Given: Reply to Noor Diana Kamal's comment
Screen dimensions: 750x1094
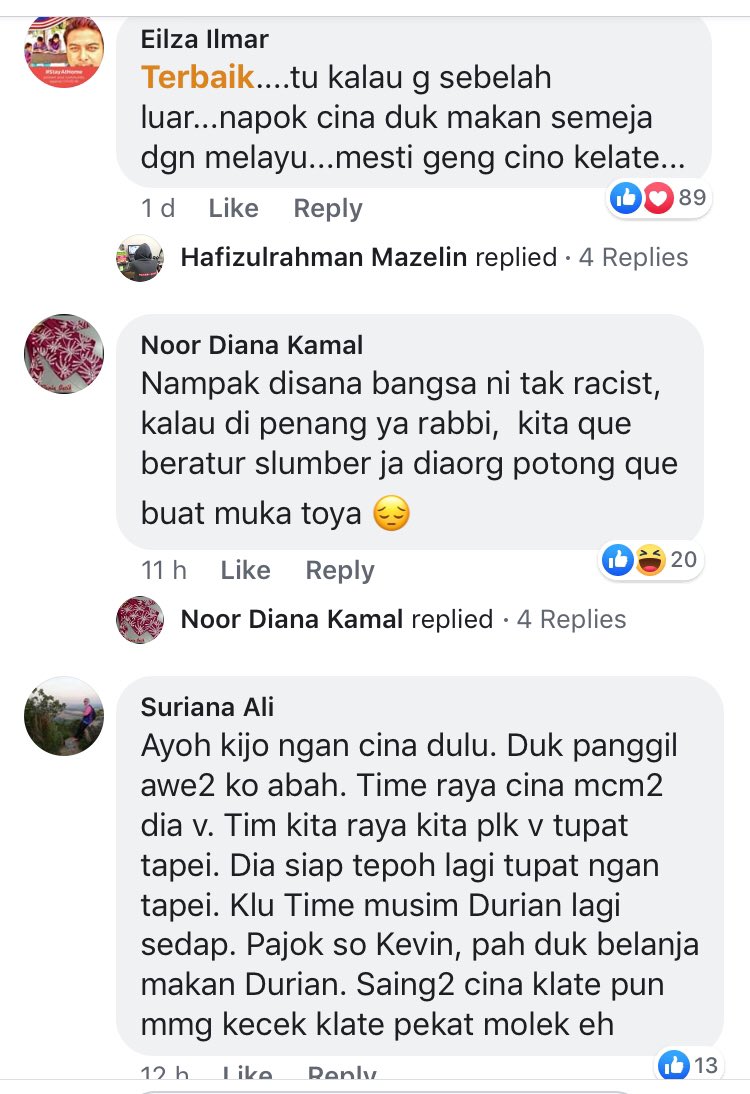Looking at the screenshot, I should (x=340, y=570).
